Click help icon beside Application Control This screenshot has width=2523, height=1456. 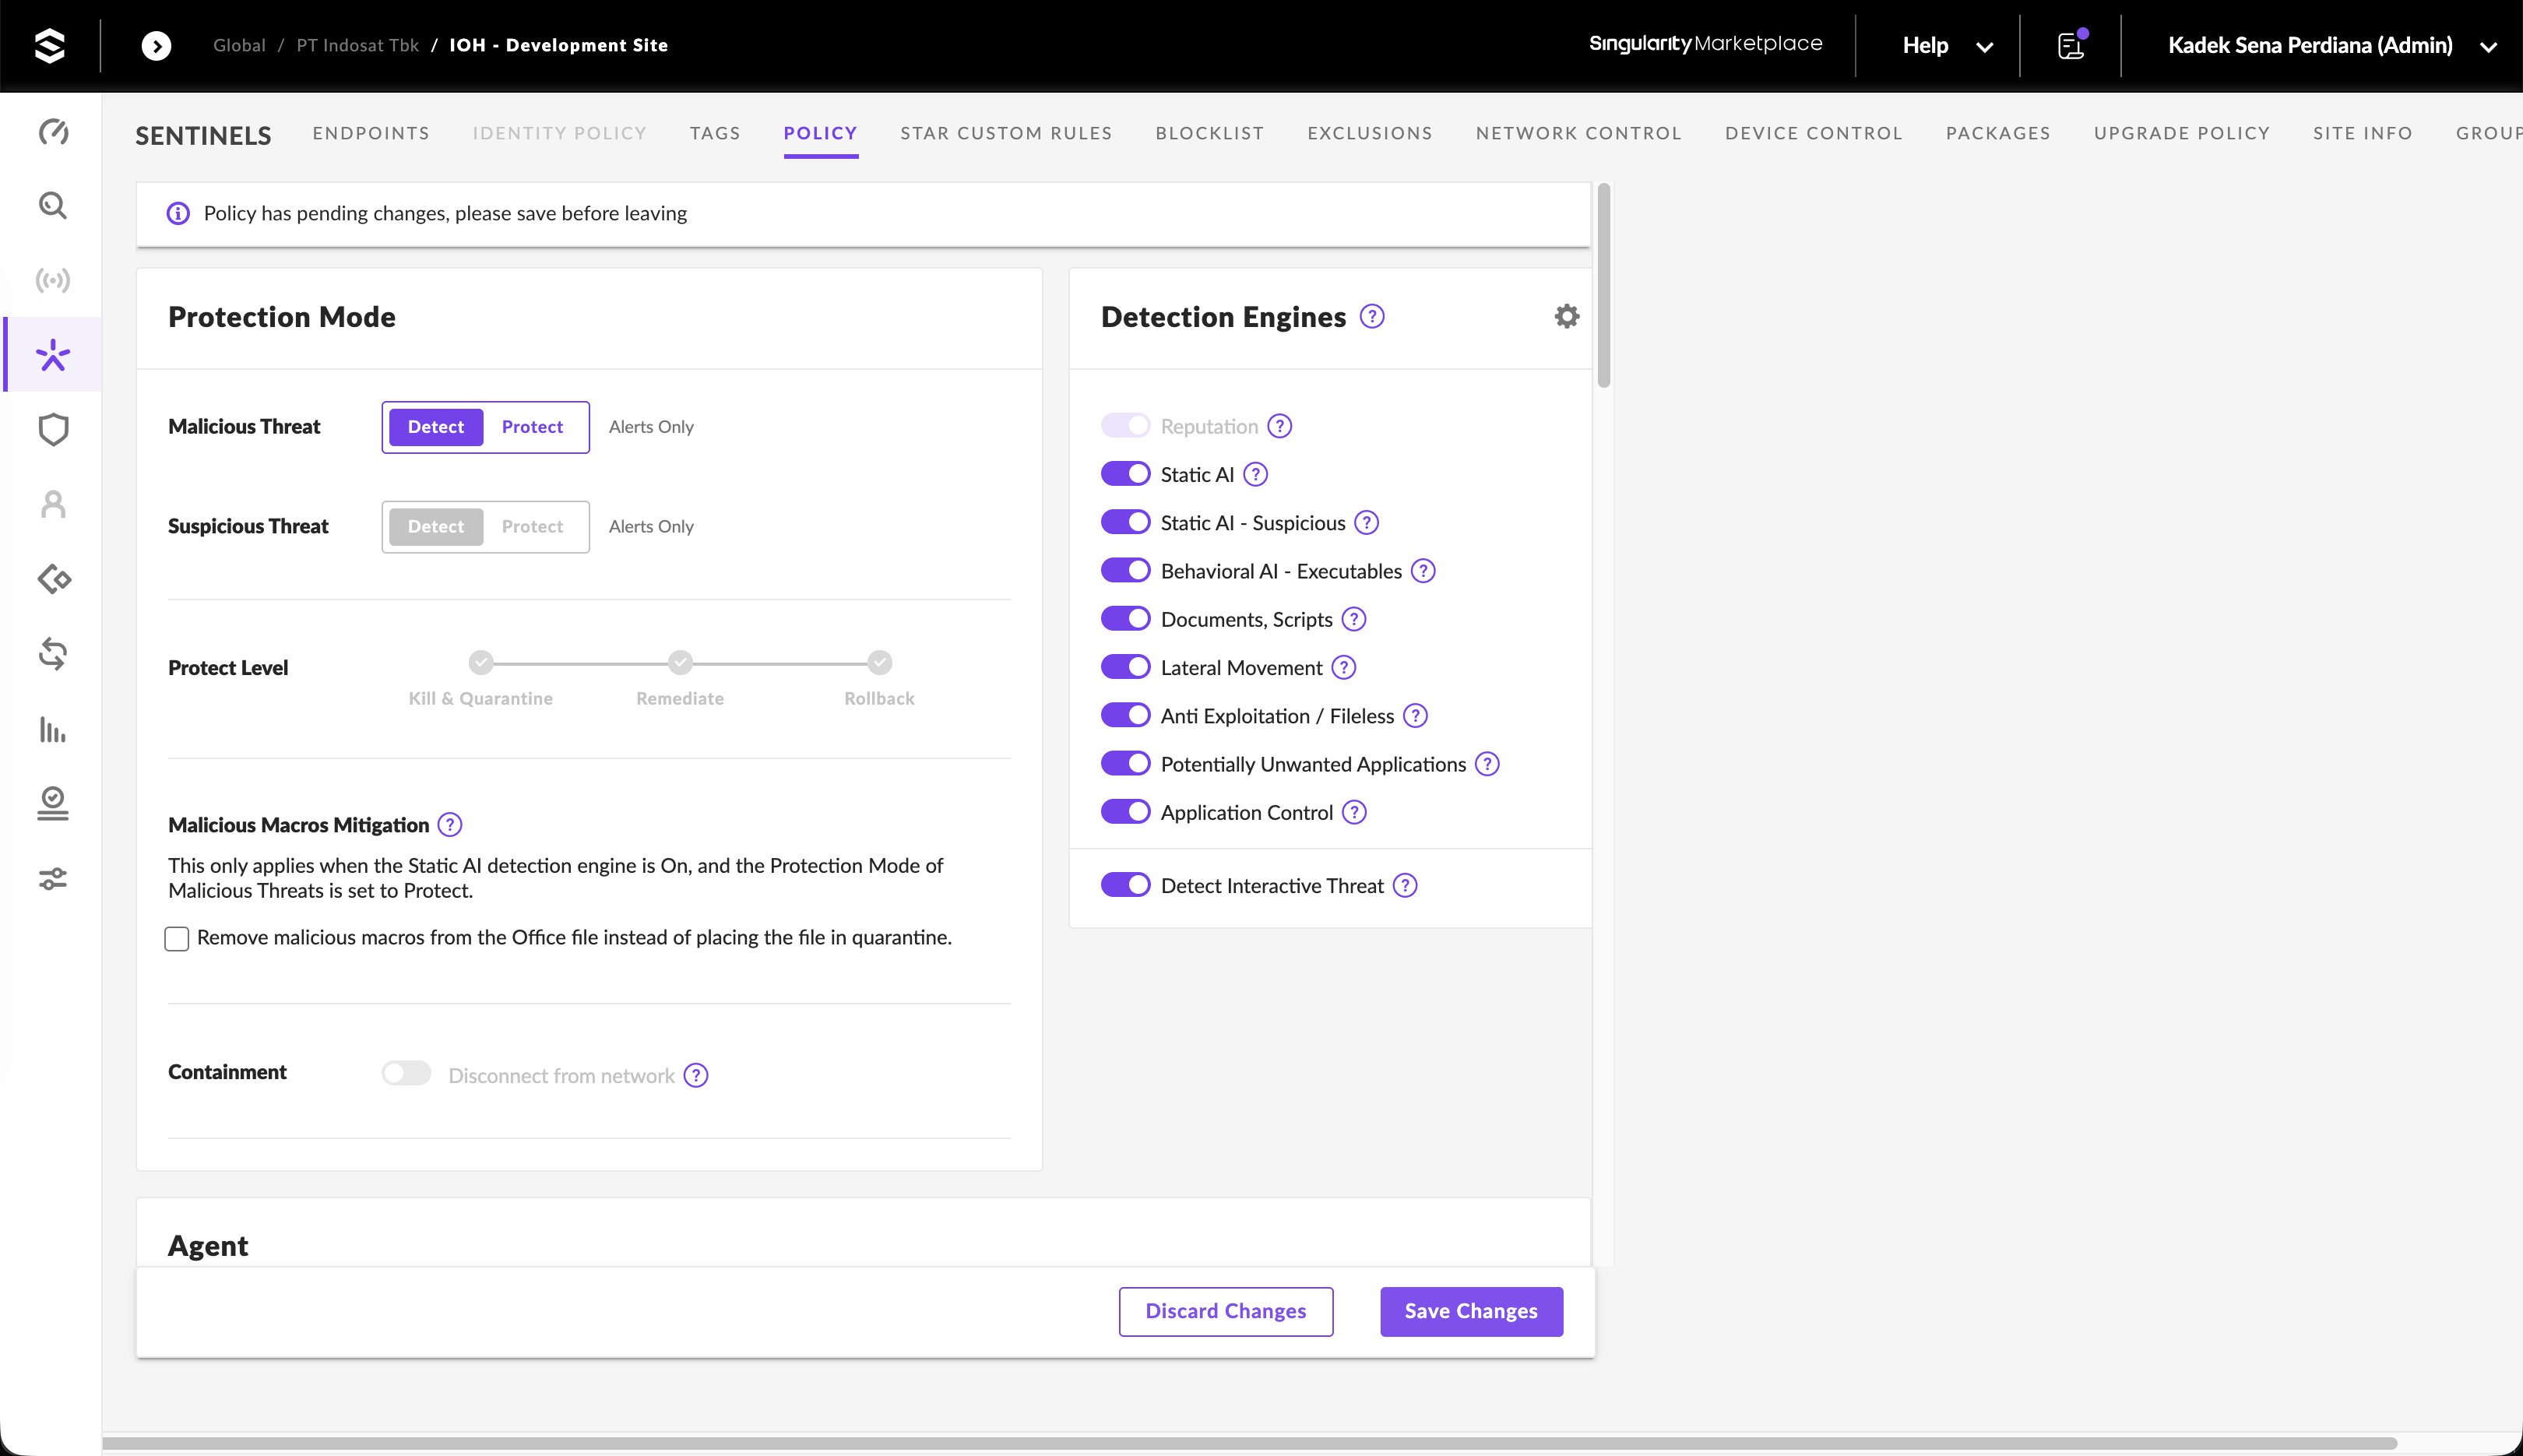click(x=1354, y=813)
